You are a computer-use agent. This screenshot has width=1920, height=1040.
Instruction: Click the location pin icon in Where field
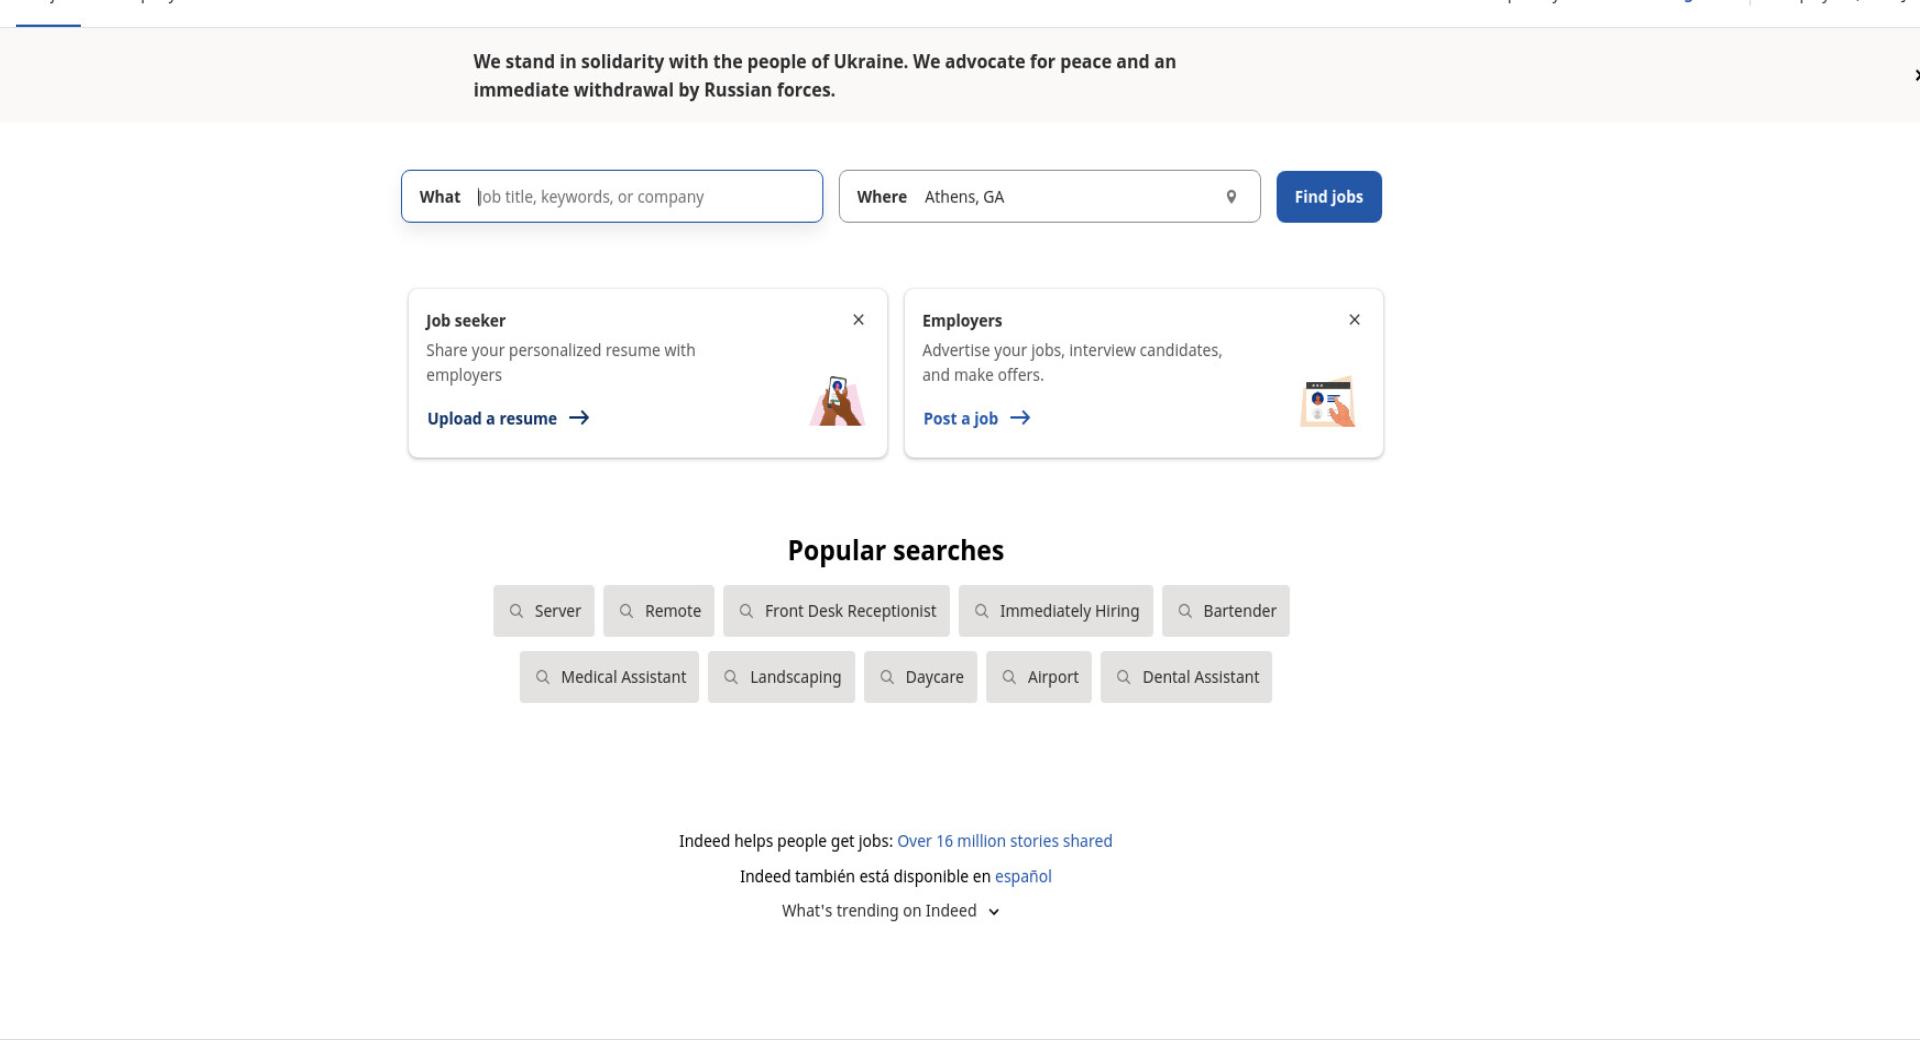click(x=1231, y=197)
